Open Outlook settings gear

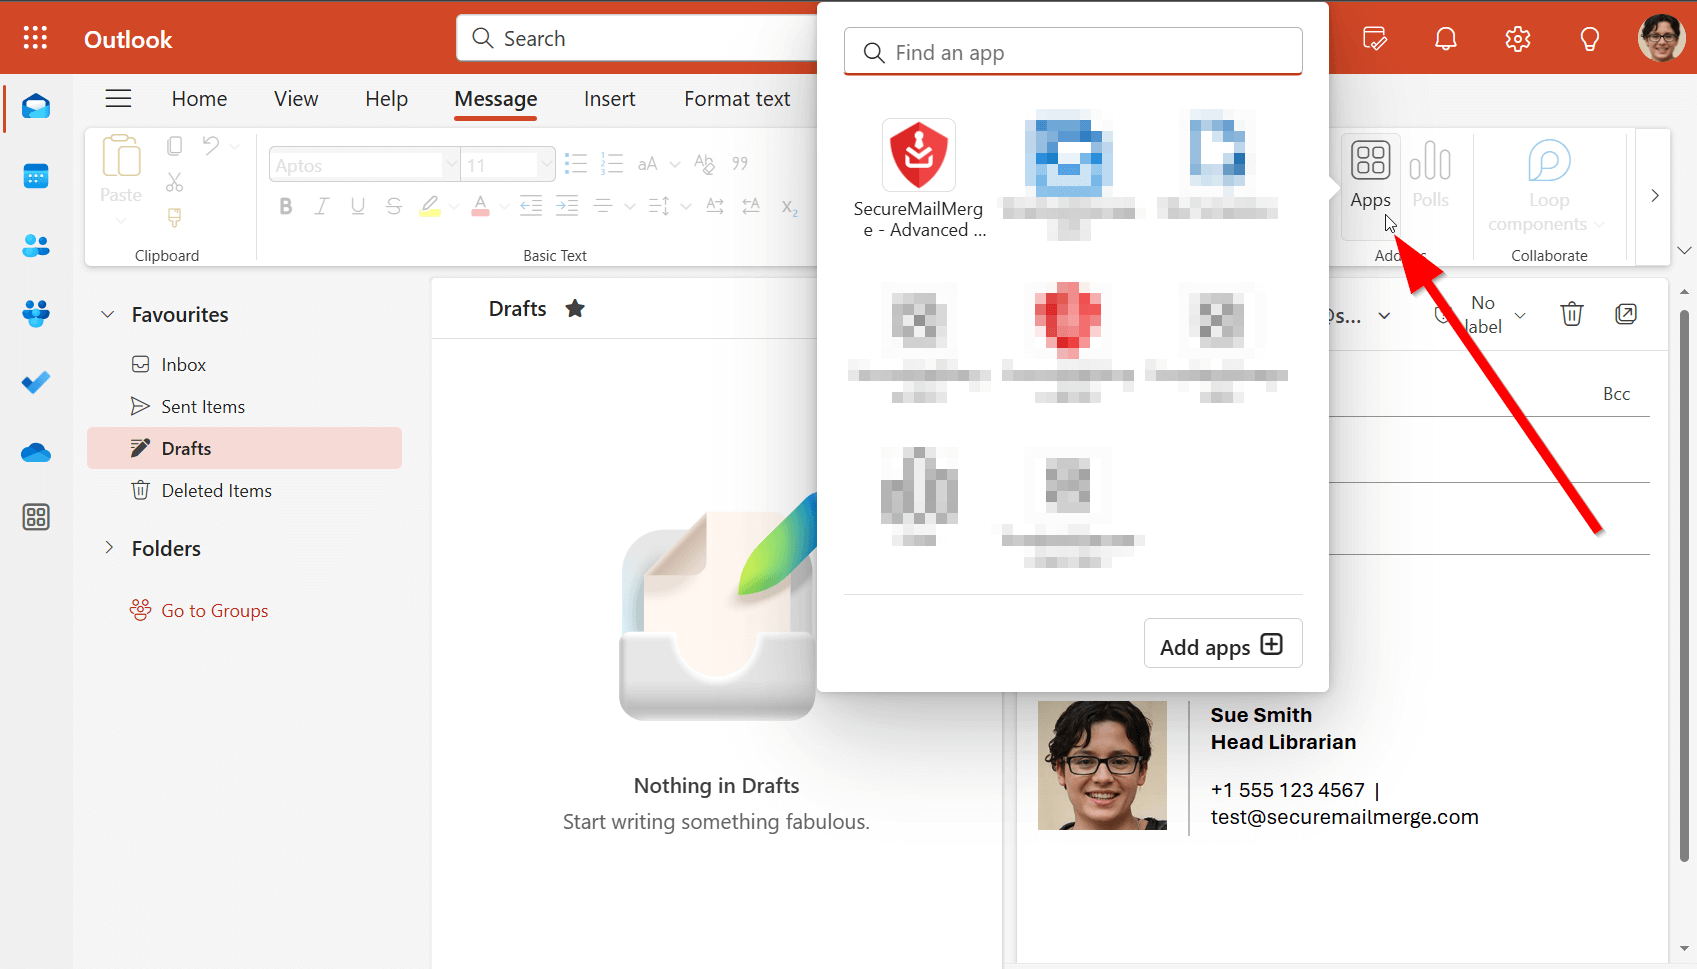1517,38
